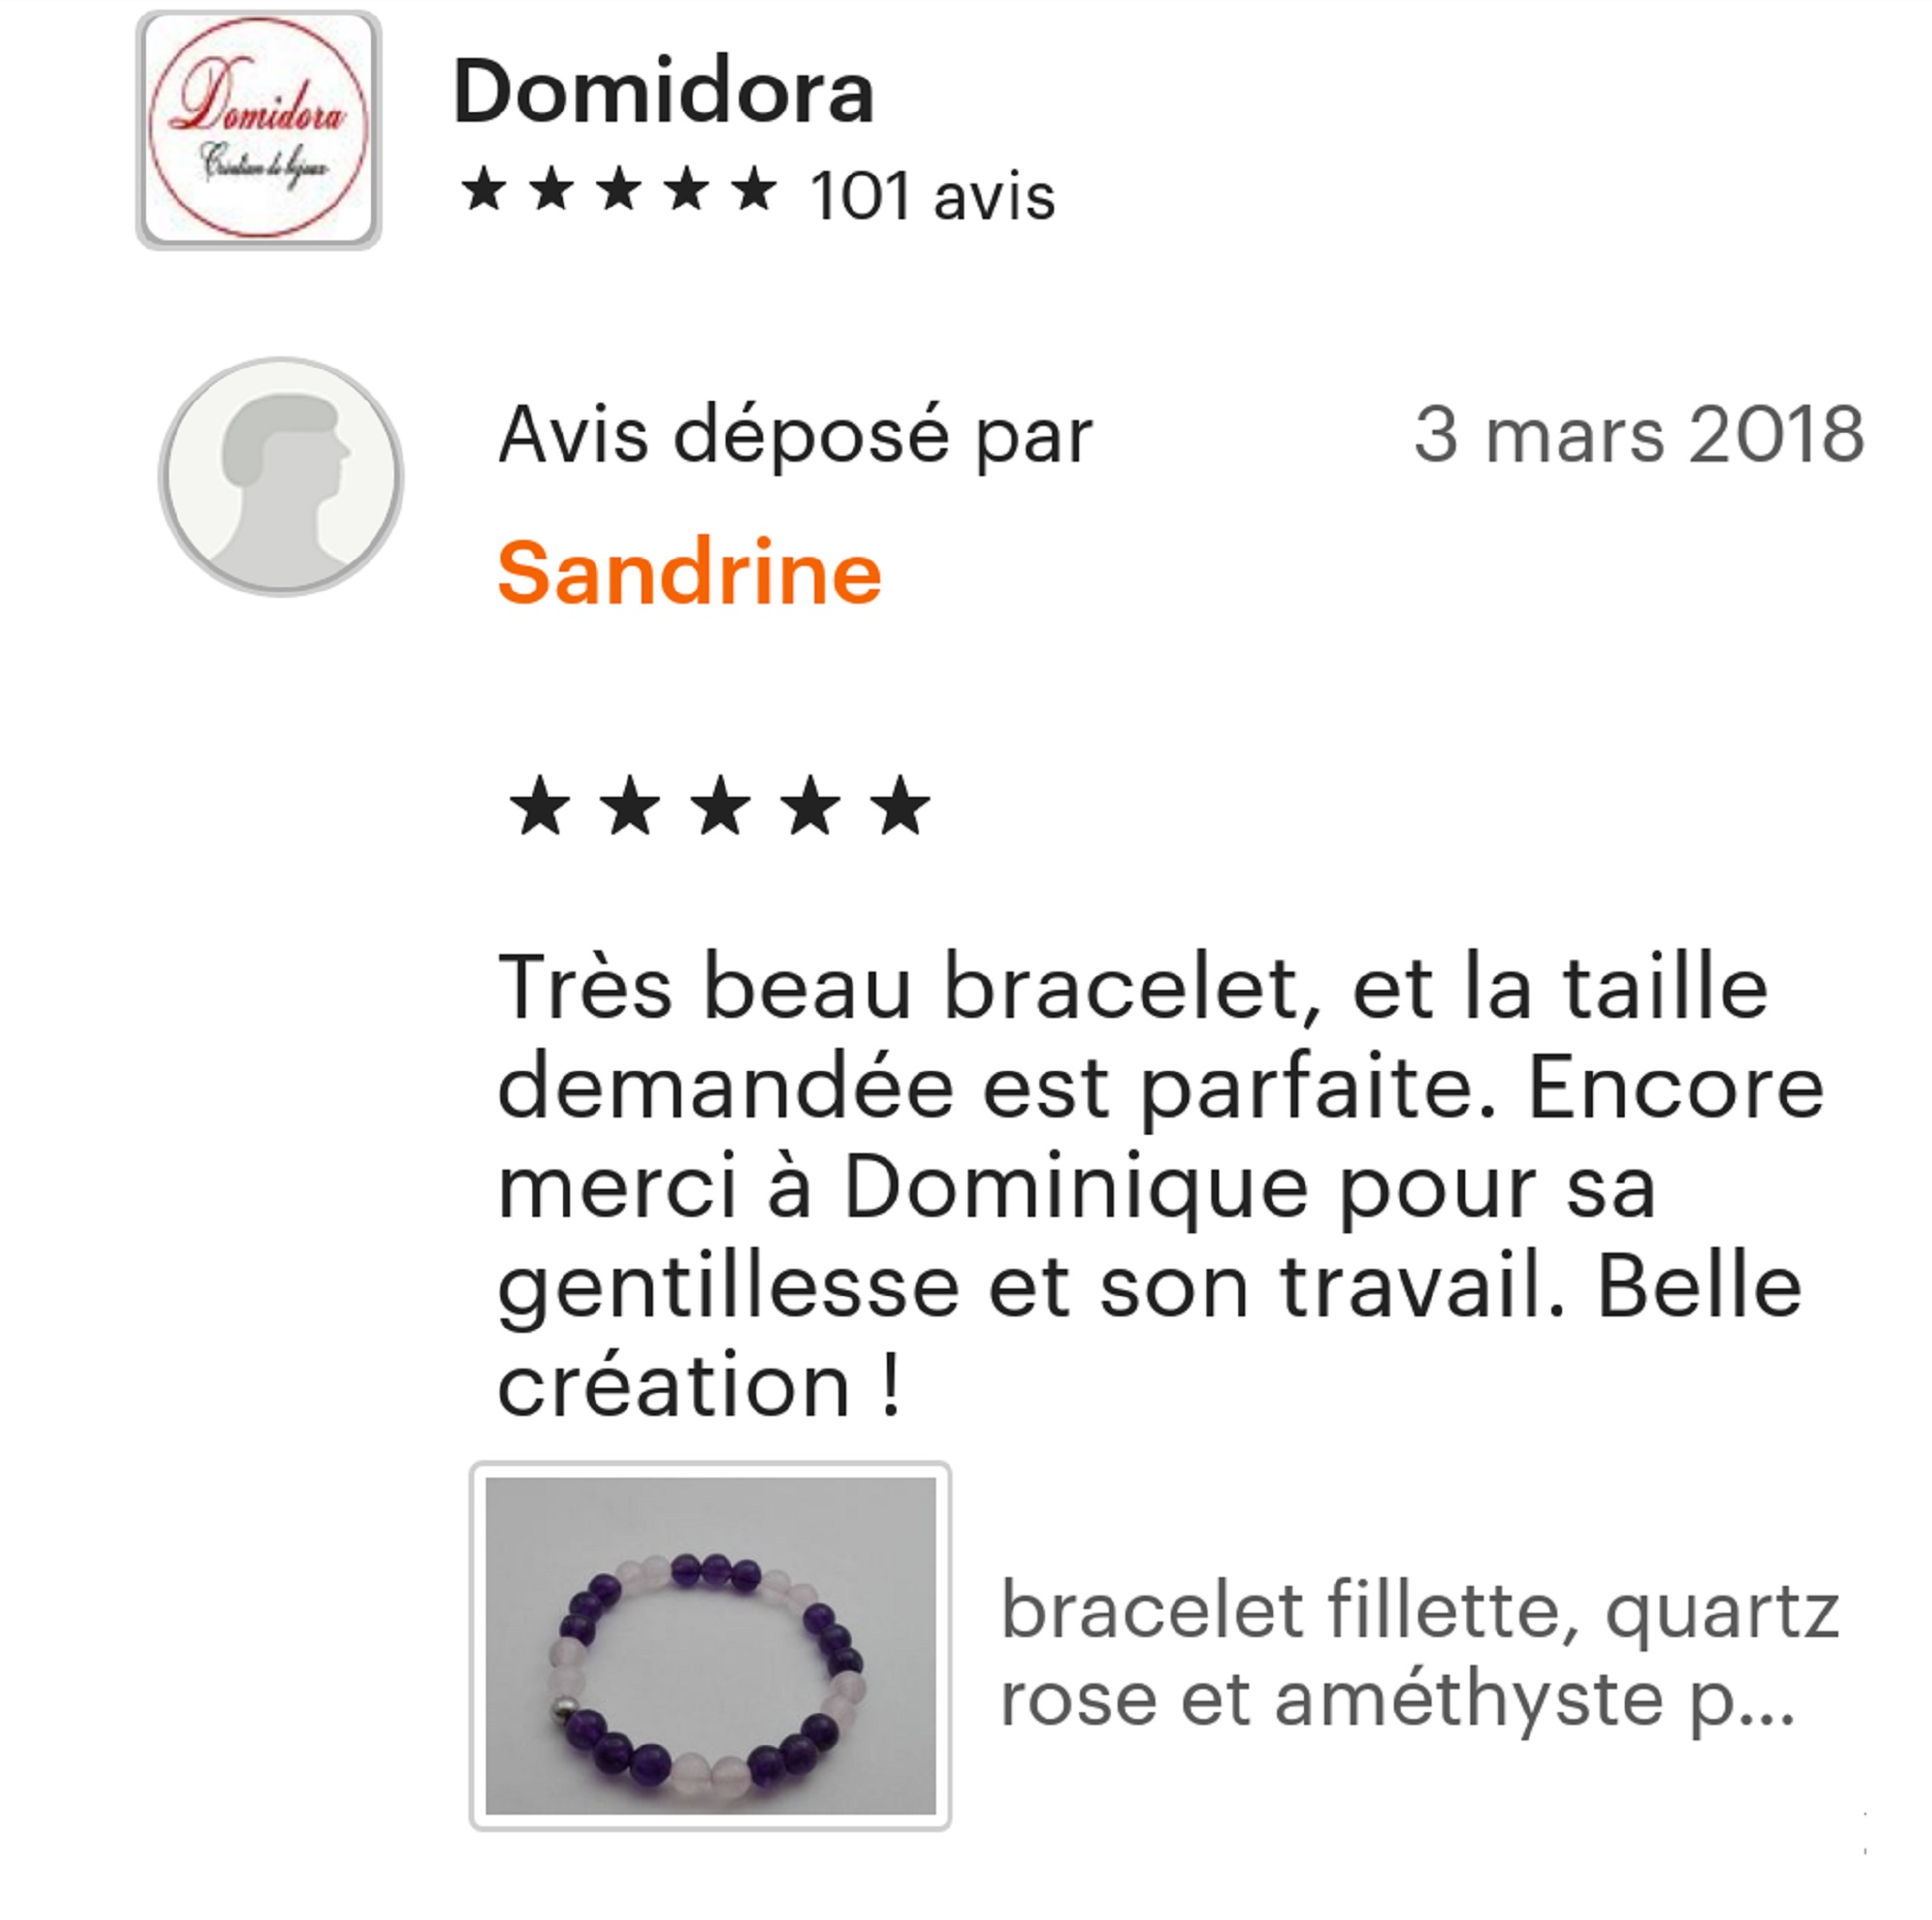Click the first star of Domidora's shop rating

pyautogui.click(x=484, y=190)
